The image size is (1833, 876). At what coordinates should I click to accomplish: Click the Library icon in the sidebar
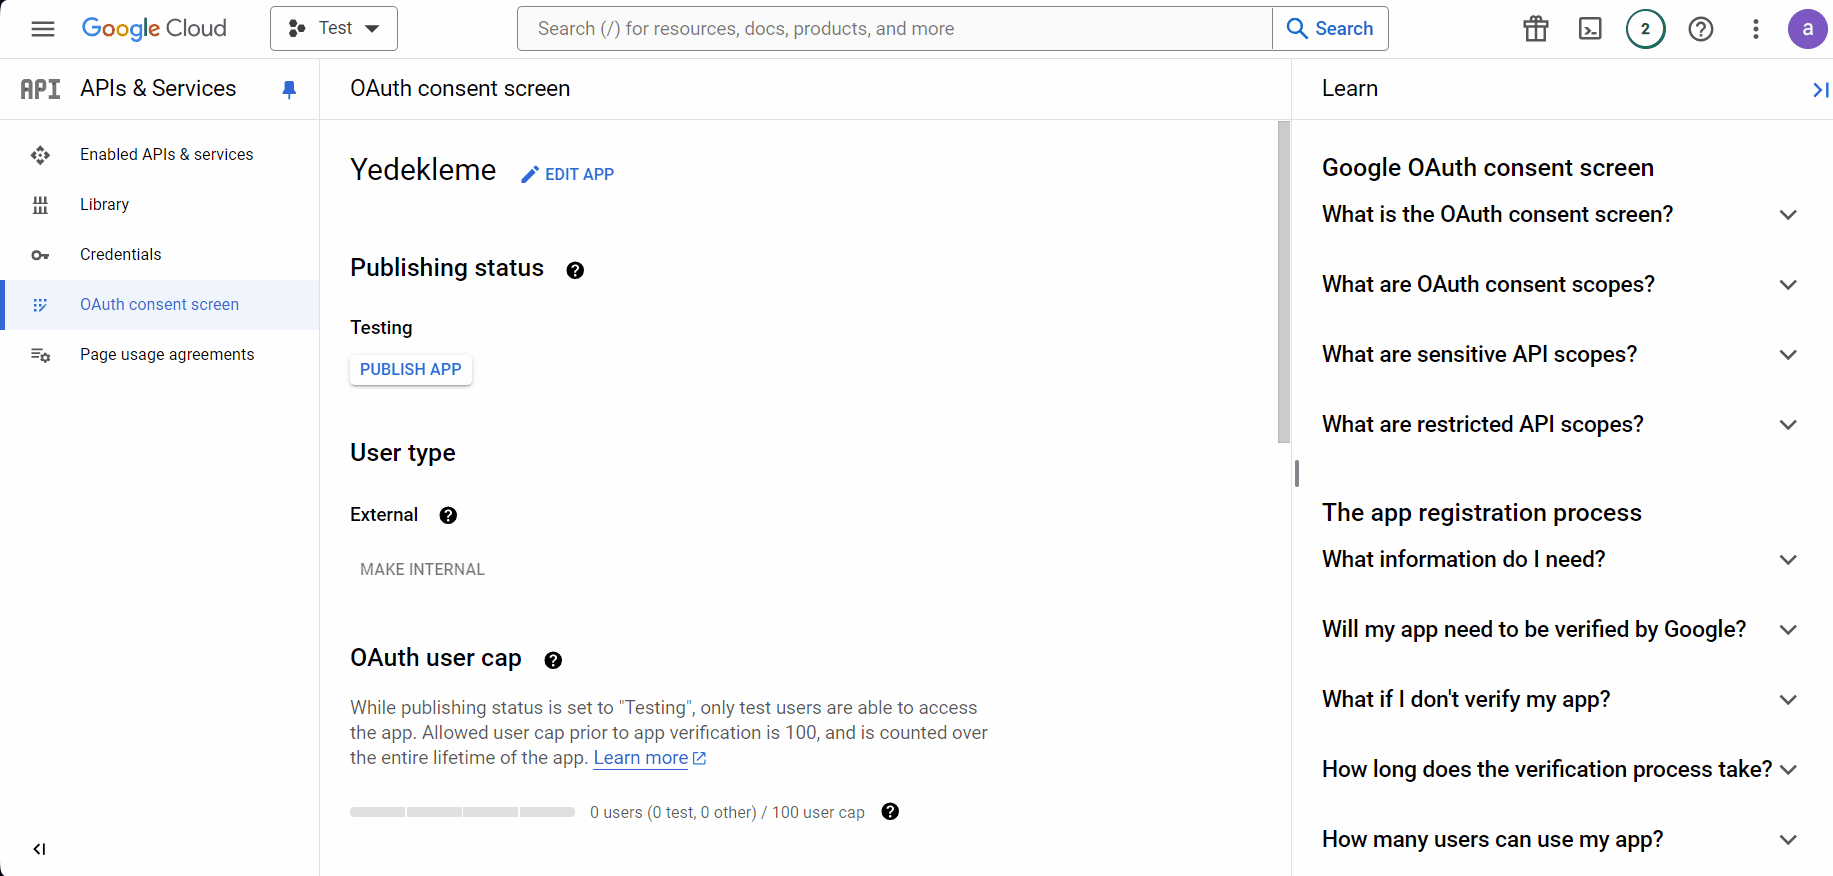coord(40,205)
